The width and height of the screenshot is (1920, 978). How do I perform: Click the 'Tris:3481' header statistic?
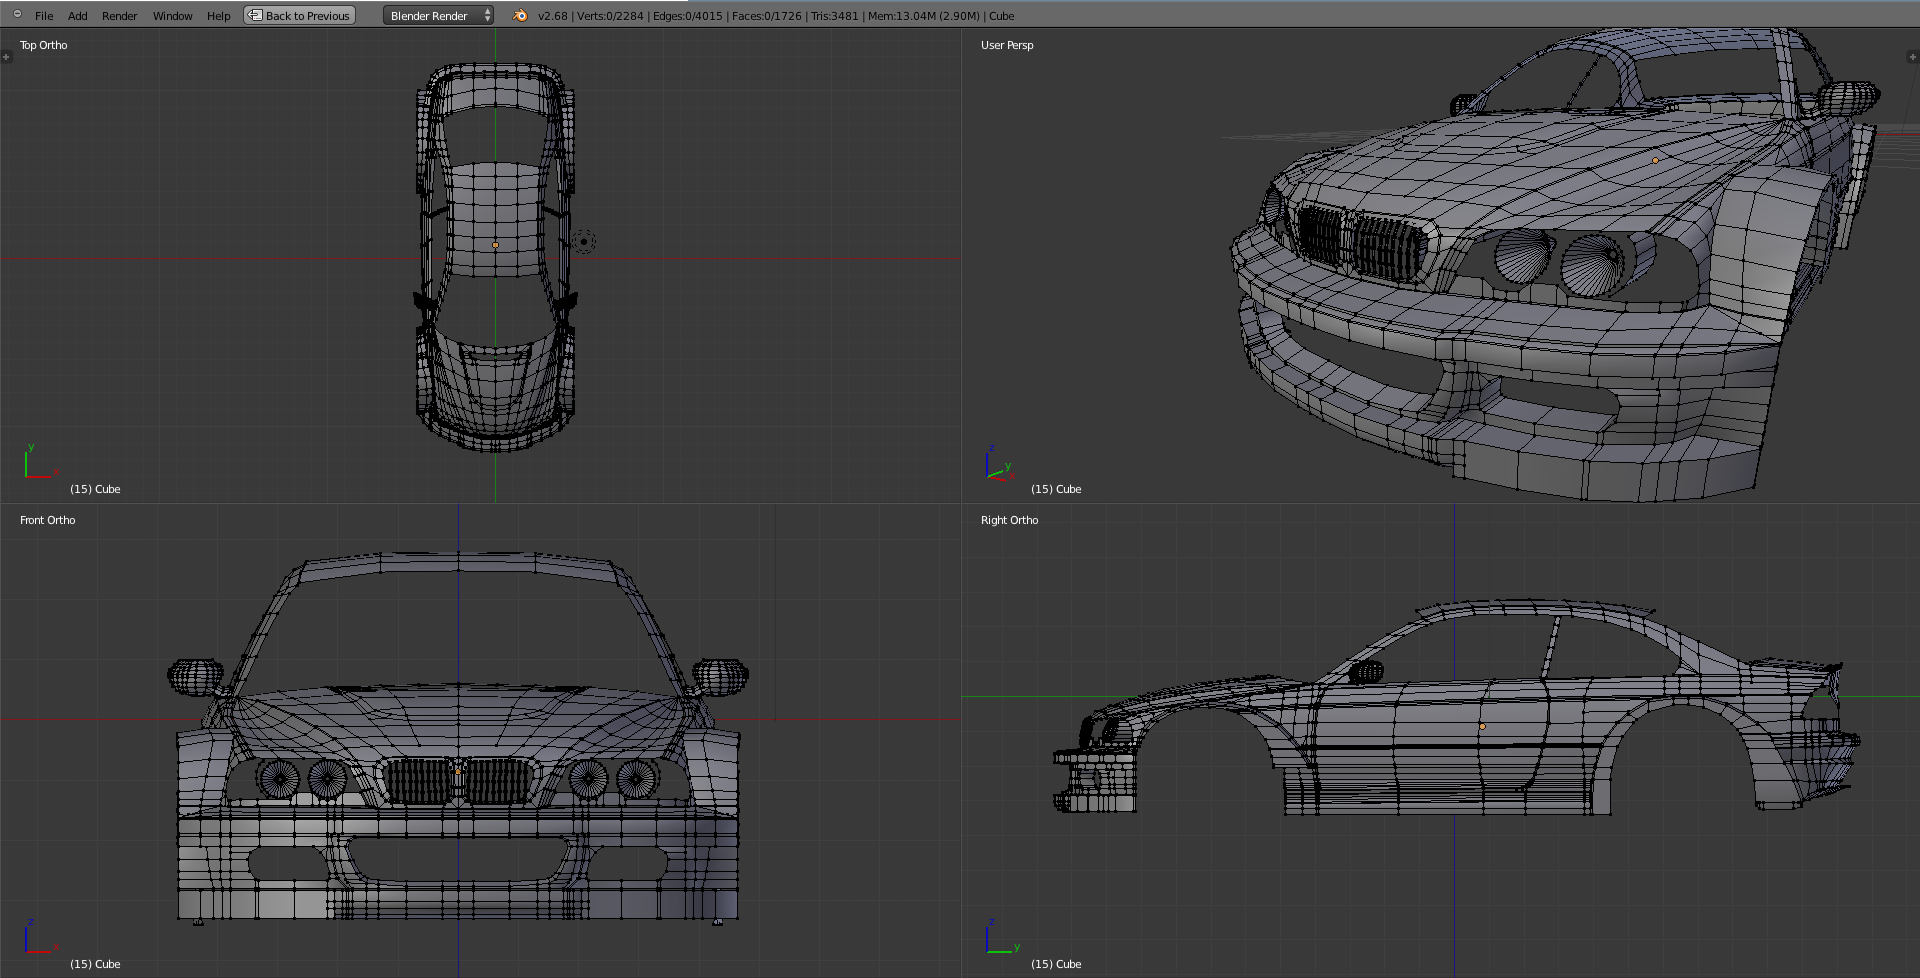point(835,16)
